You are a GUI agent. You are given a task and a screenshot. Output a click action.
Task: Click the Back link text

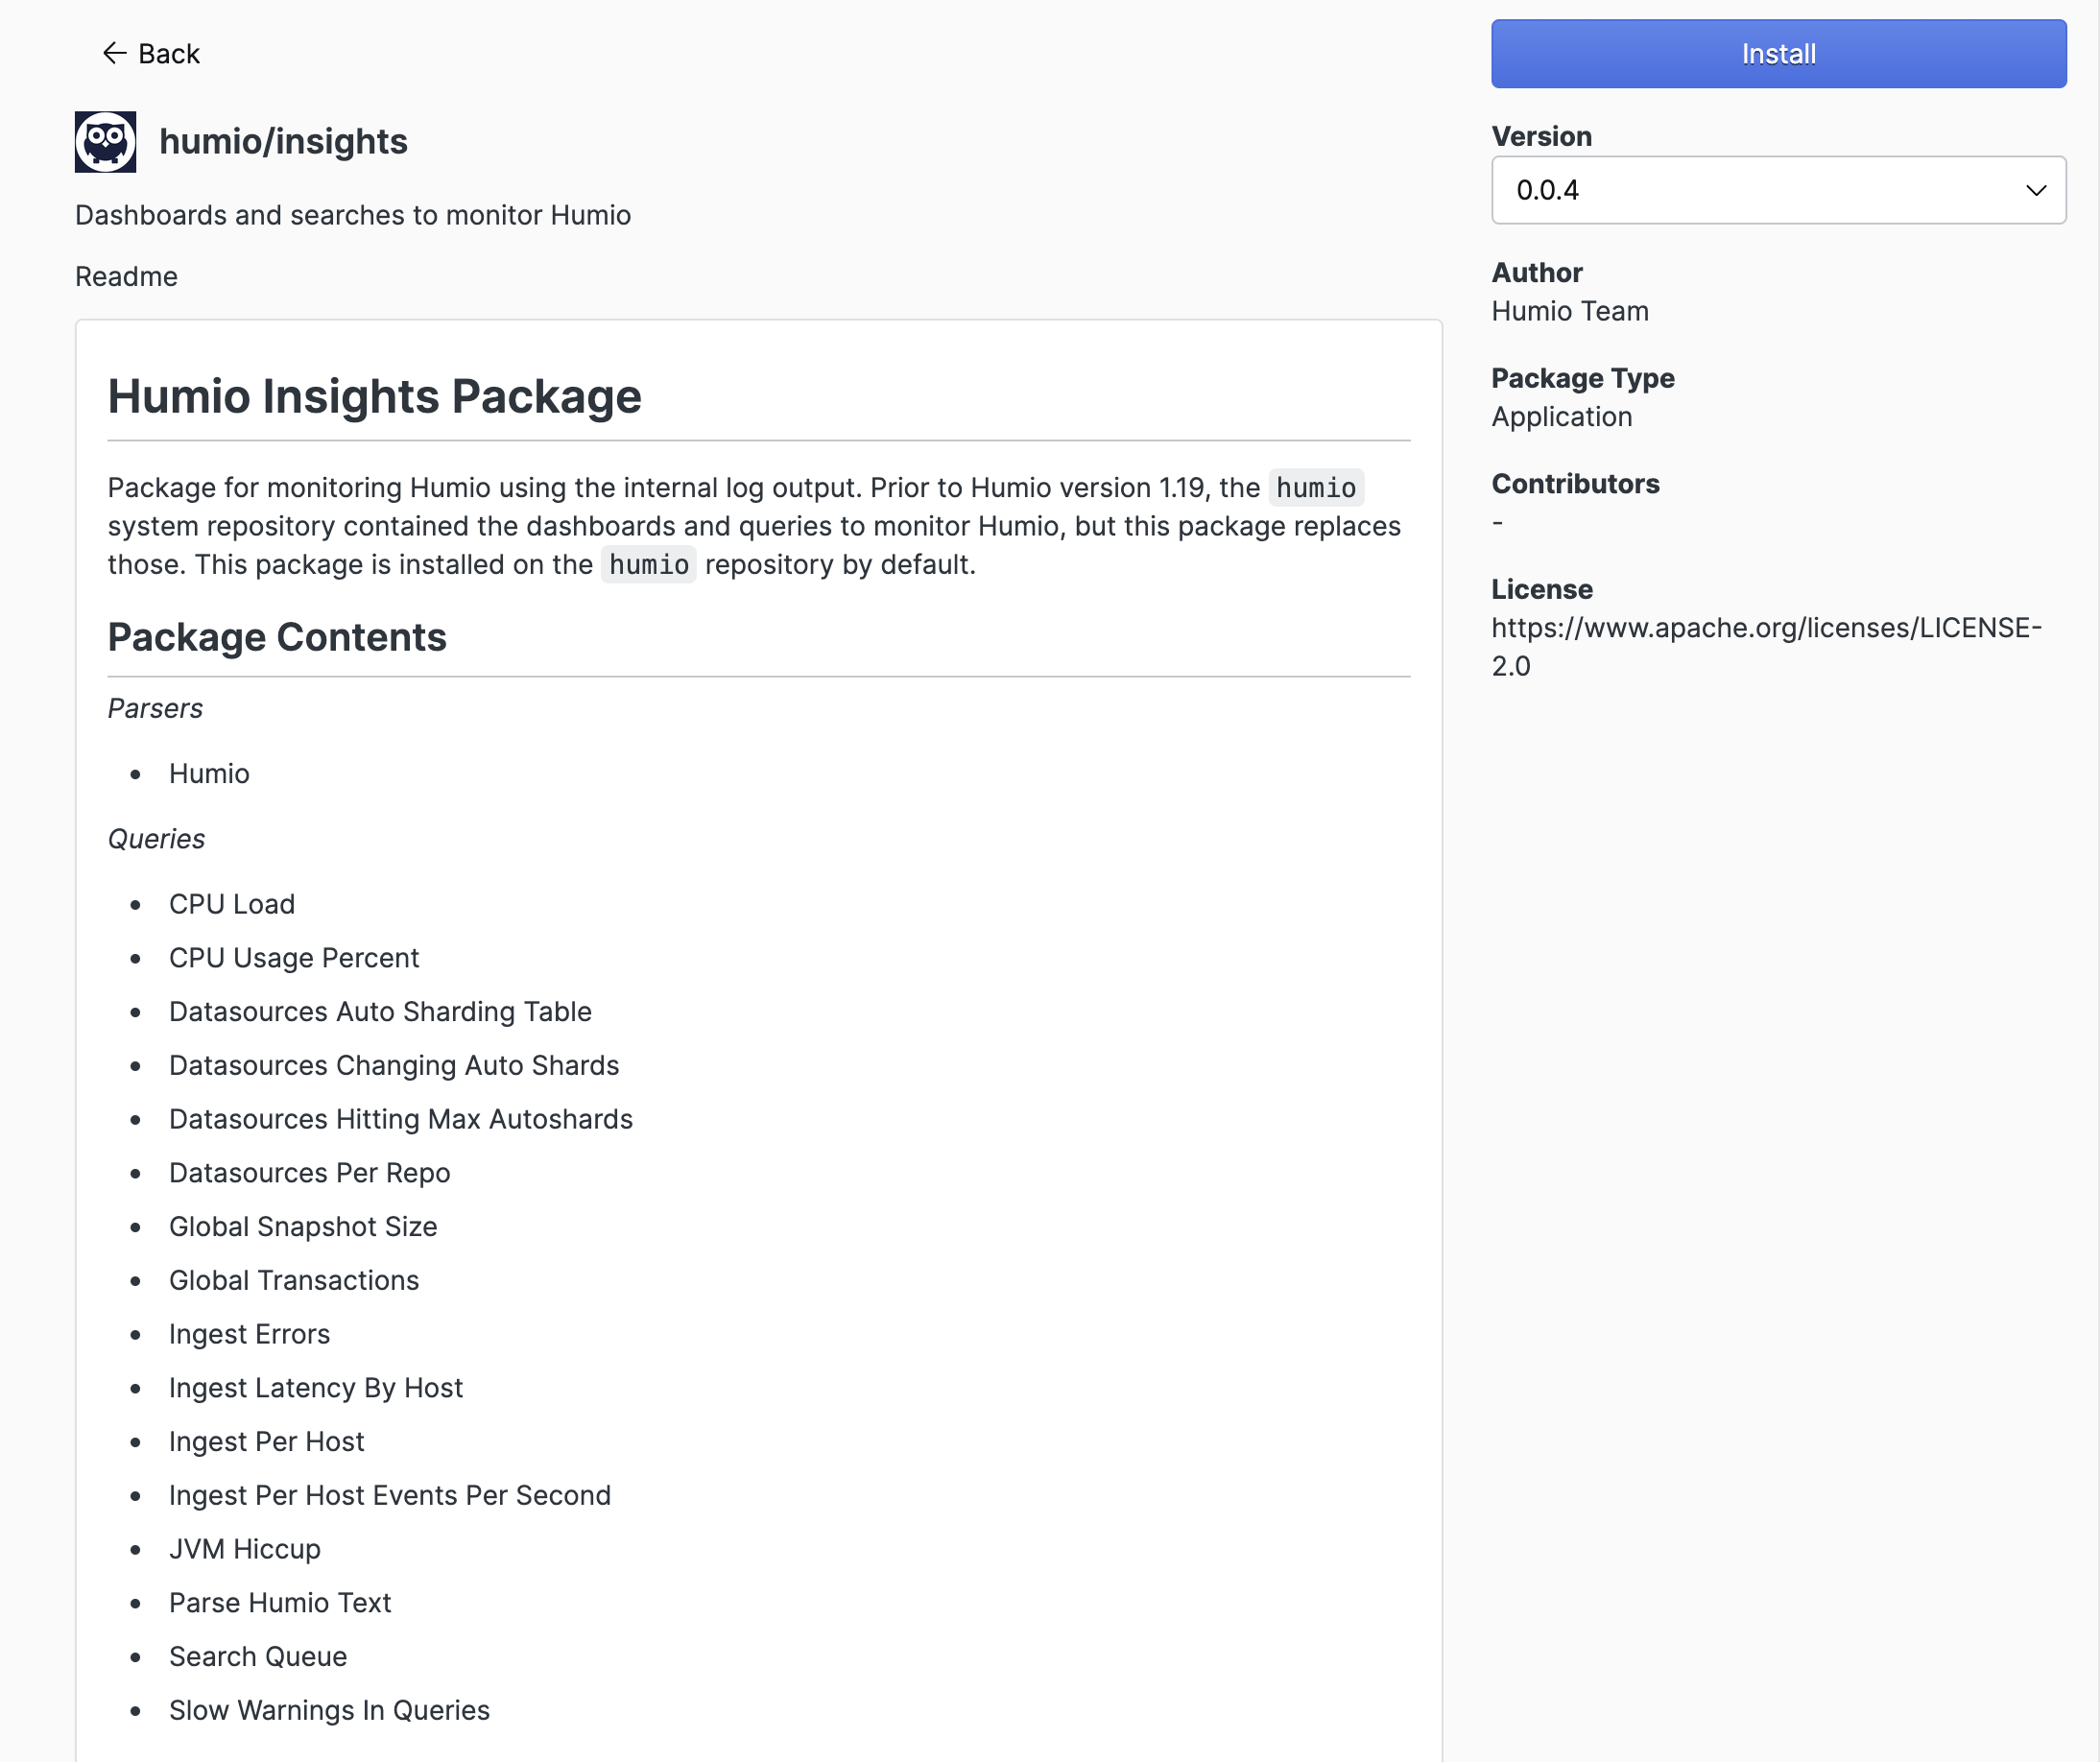[169, 54]
